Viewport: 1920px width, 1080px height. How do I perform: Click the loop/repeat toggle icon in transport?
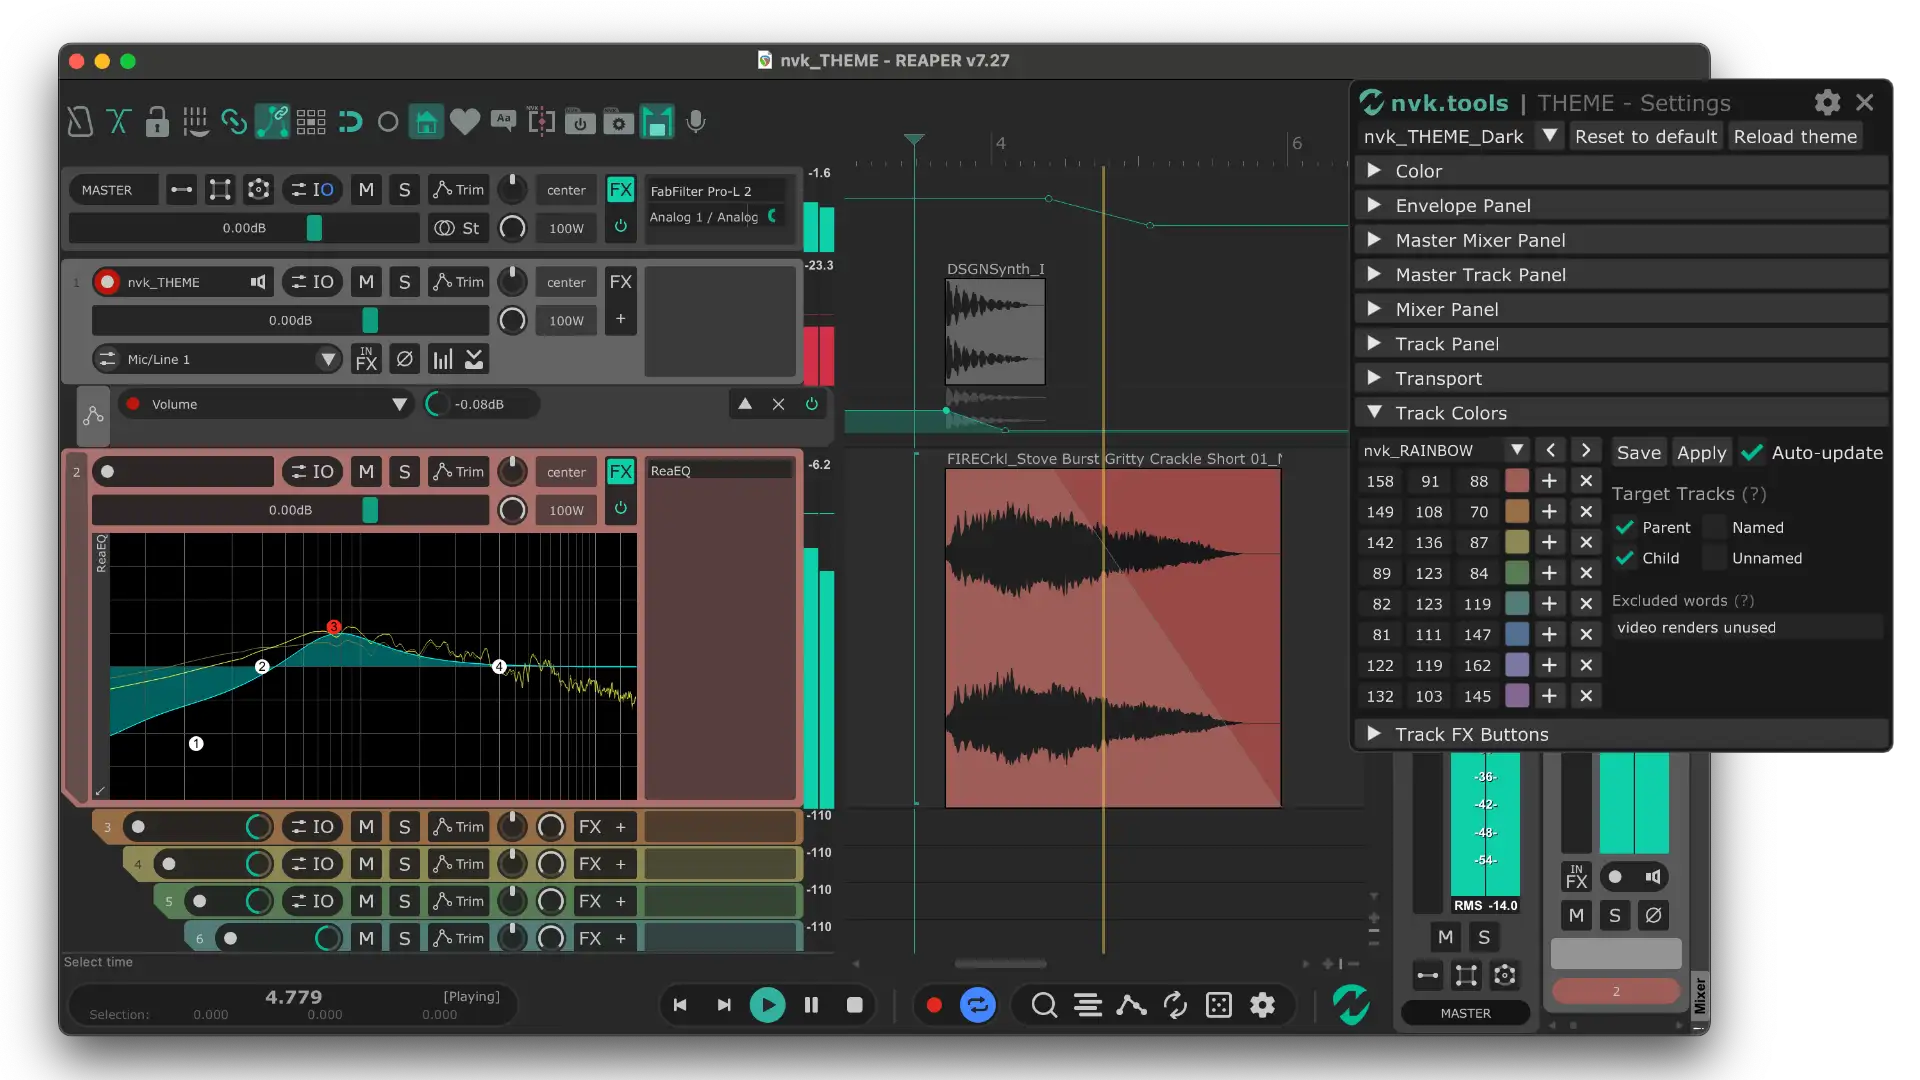click(x=978, y=1005)
